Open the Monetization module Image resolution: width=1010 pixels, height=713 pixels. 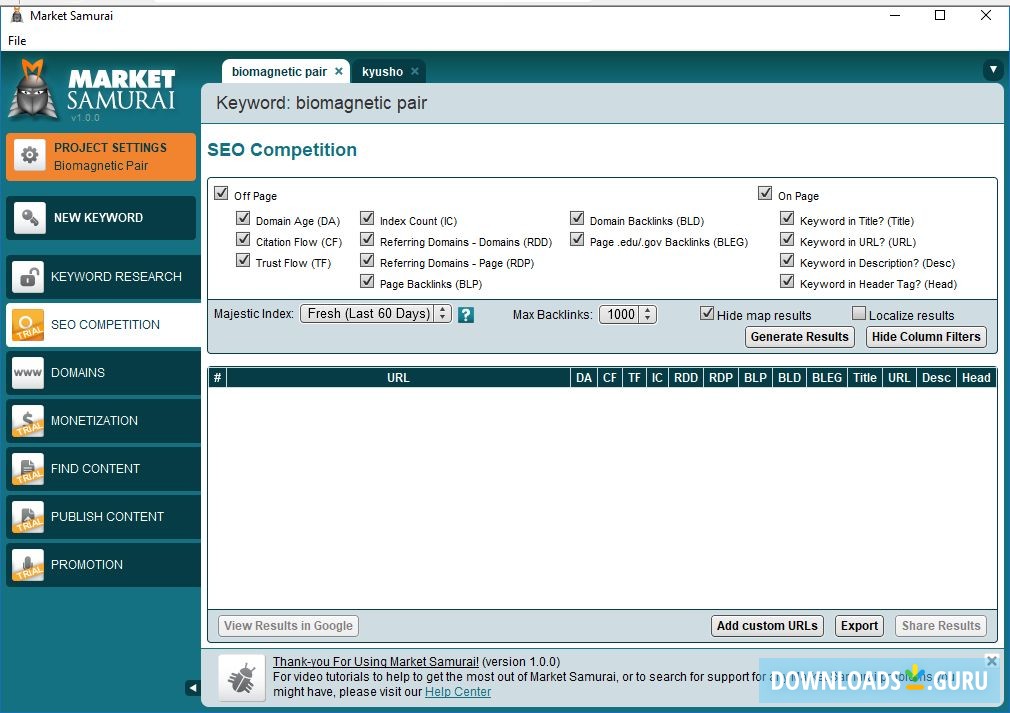[103, 421]
